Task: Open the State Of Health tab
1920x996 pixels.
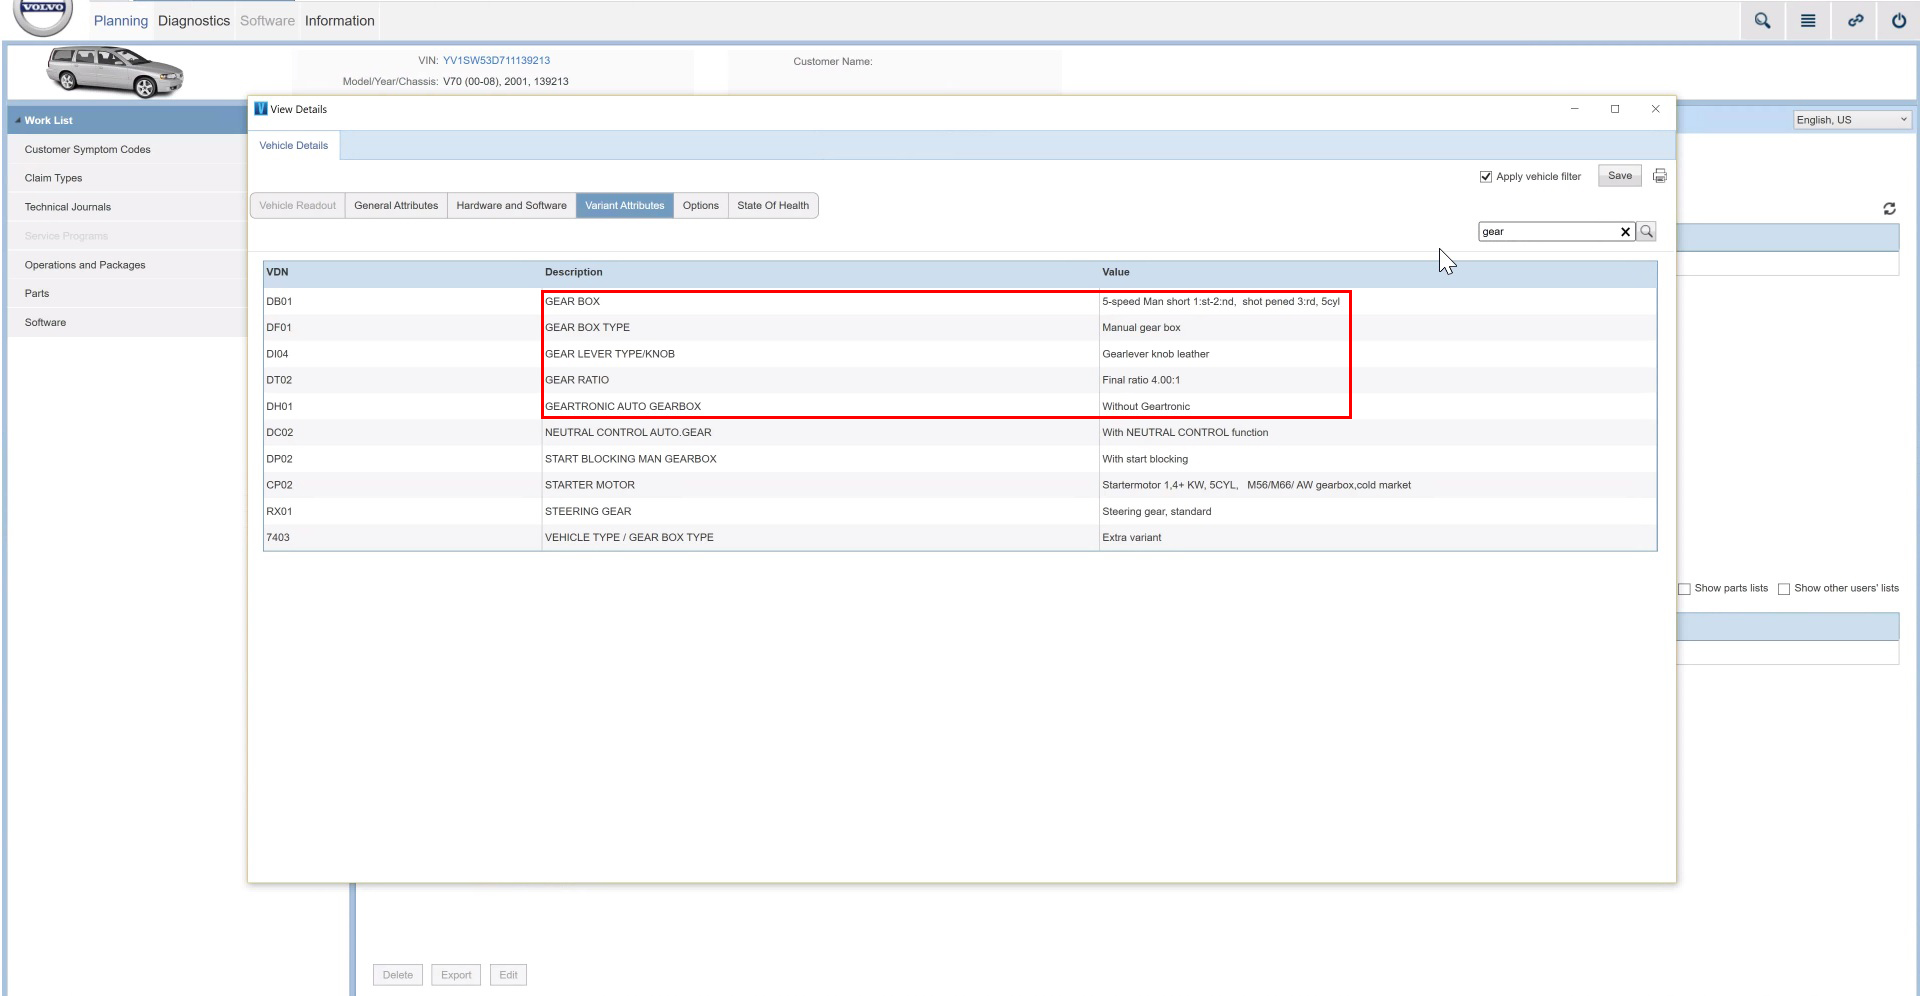Action: point(772,206)
